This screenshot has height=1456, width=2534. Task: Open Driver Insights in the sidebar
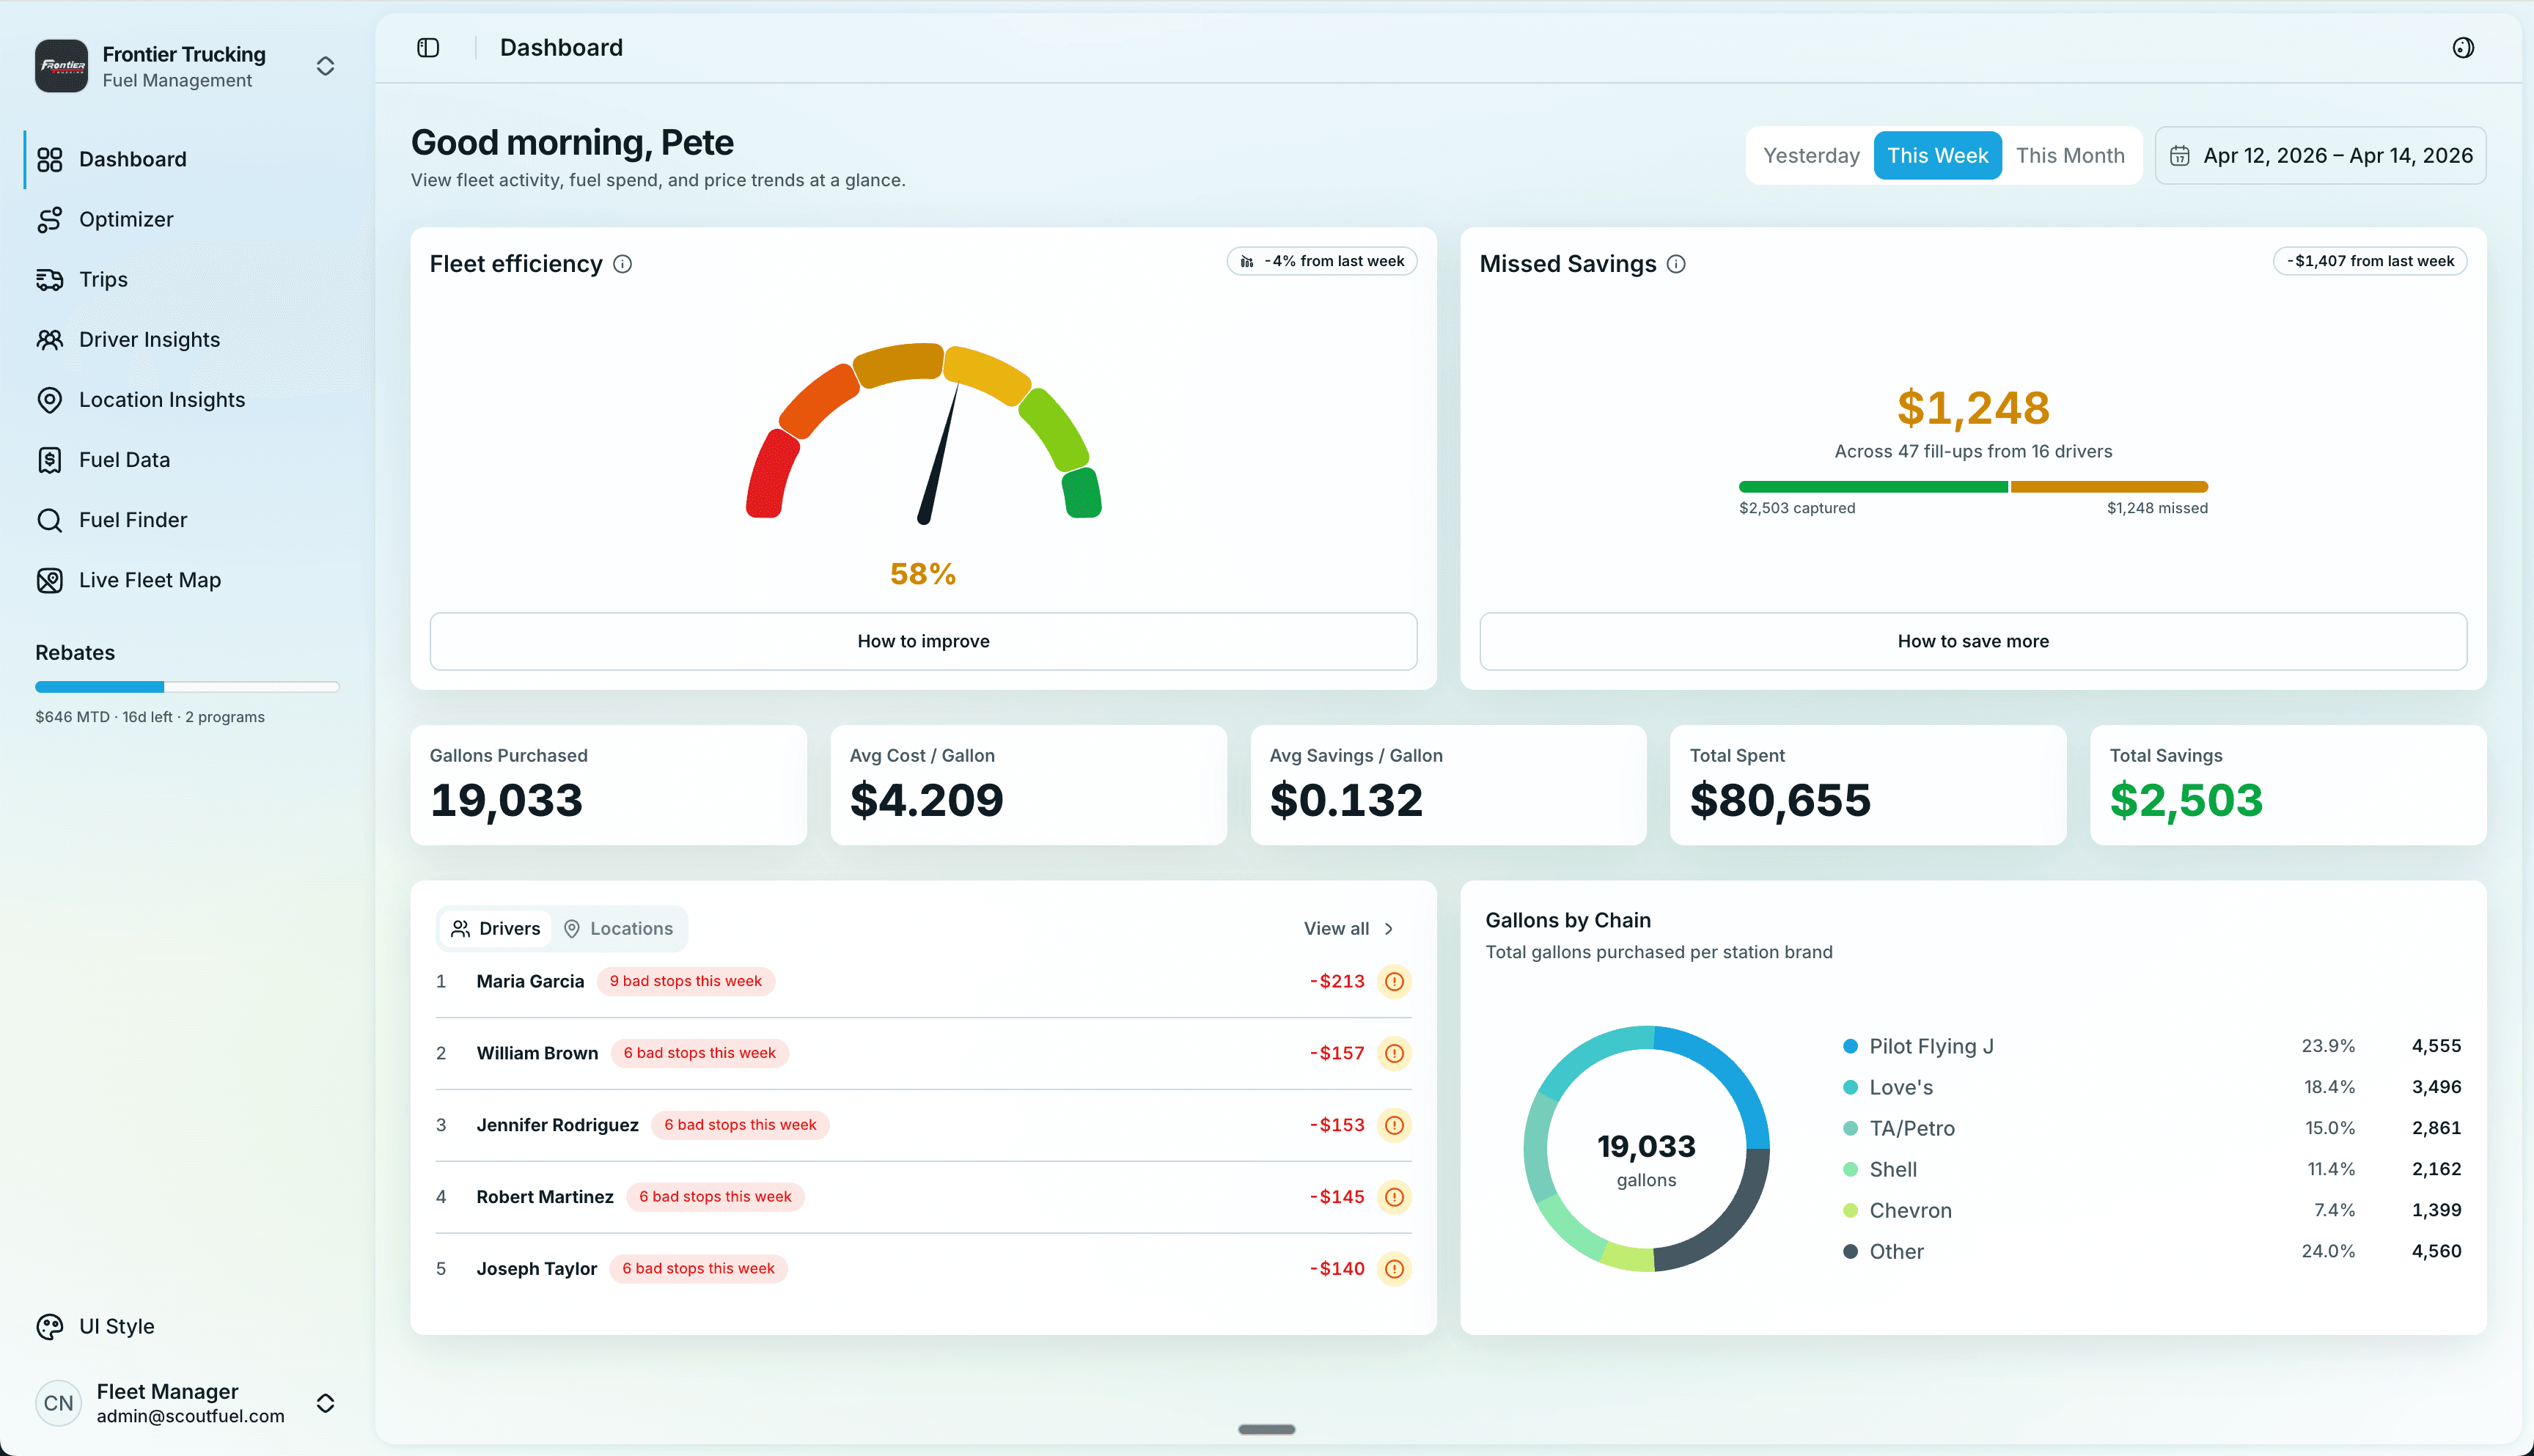pos(149,339)
